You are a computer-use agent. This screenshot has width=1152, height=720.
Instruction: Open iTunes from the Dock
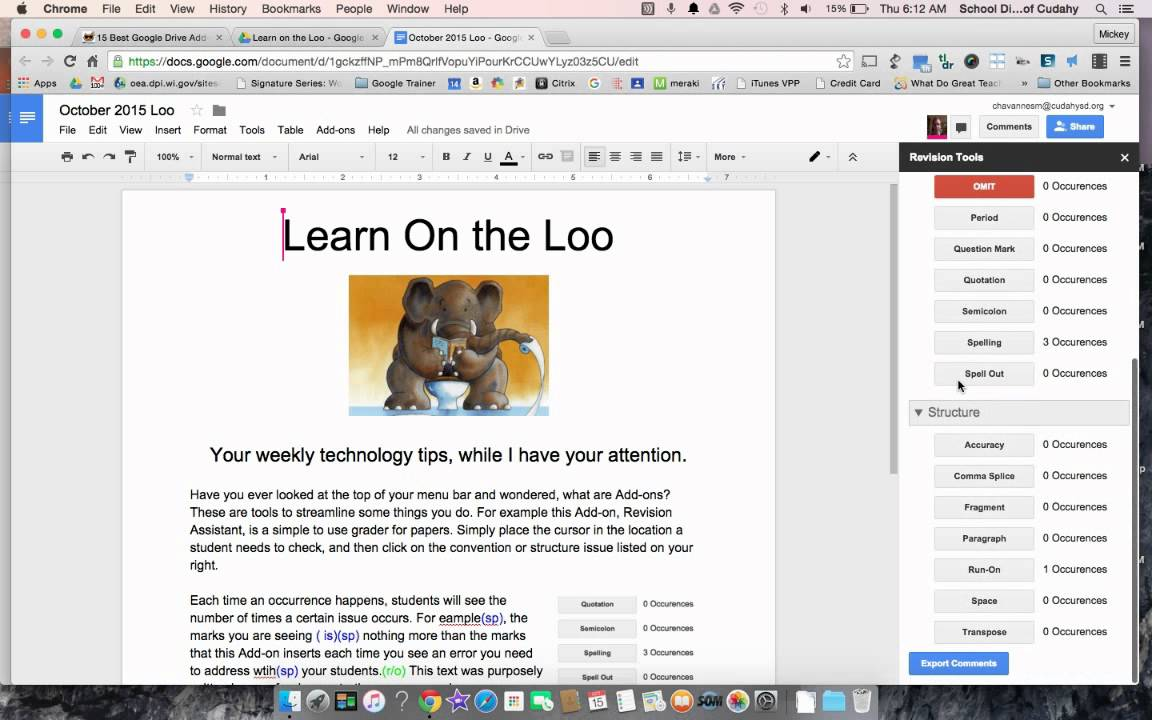click(x=373, y=702)
